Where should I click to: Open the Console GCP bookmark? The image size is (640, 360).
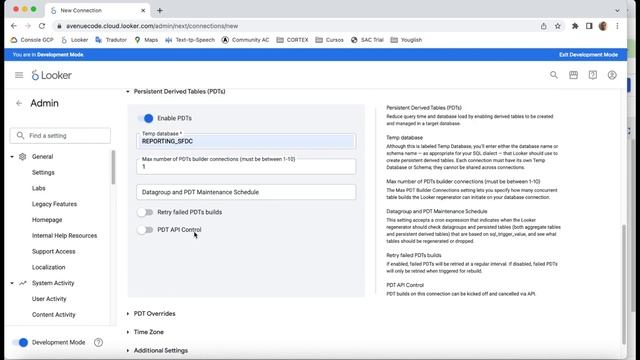click(x=32, y=40)
